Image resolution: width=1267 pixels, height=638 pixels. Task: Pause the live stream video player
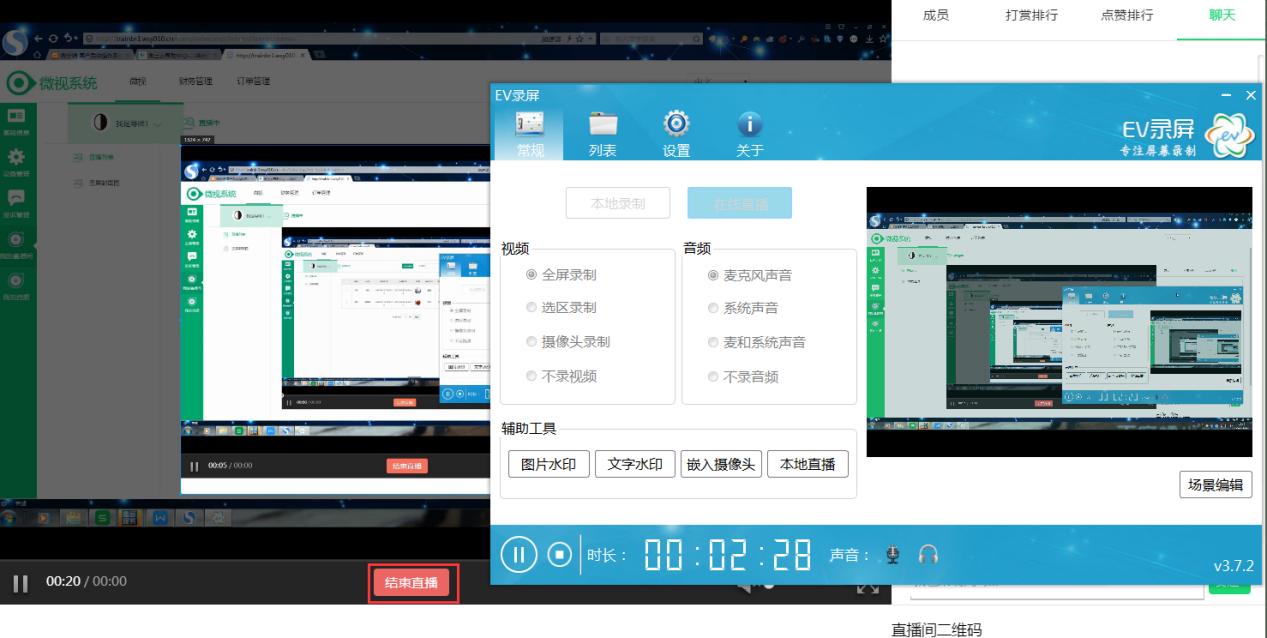tap(20, 583)
